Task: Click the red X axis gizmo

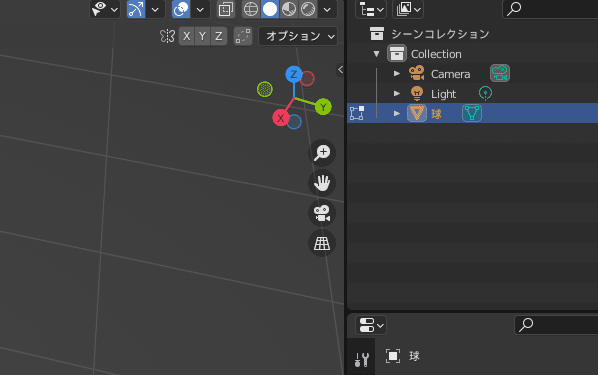Action: click(281, 118)
